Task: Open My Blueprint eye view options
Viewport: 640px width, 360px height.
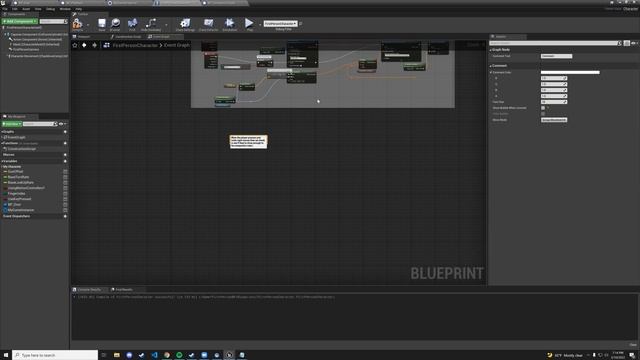Action: click(62, 124)
